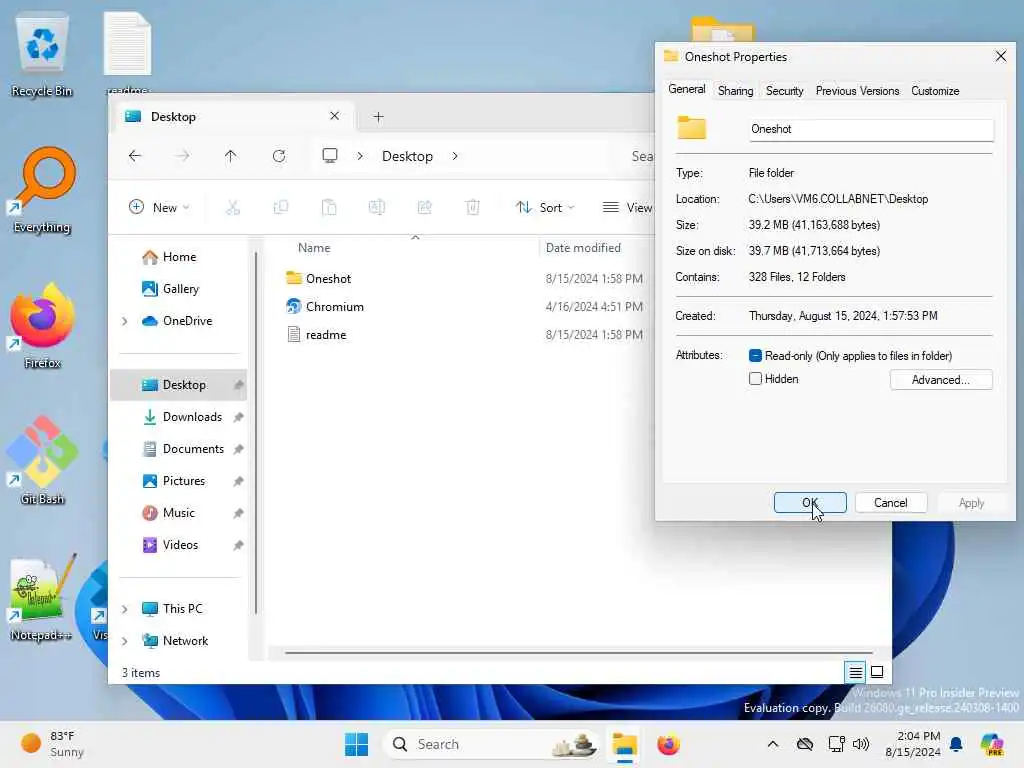Open Gallery in navigation pane
Image resolution: width=1024 pixels, height=768 pixels.
180,289
